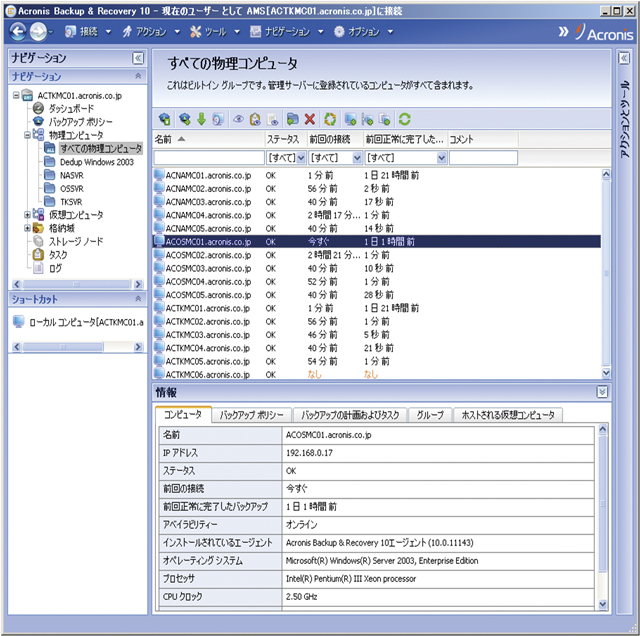Select the ACOSMC03.acronis.co.jp row
Image resolution: width=640 pixels, height=636 pixels.
(x=377, y=268)
